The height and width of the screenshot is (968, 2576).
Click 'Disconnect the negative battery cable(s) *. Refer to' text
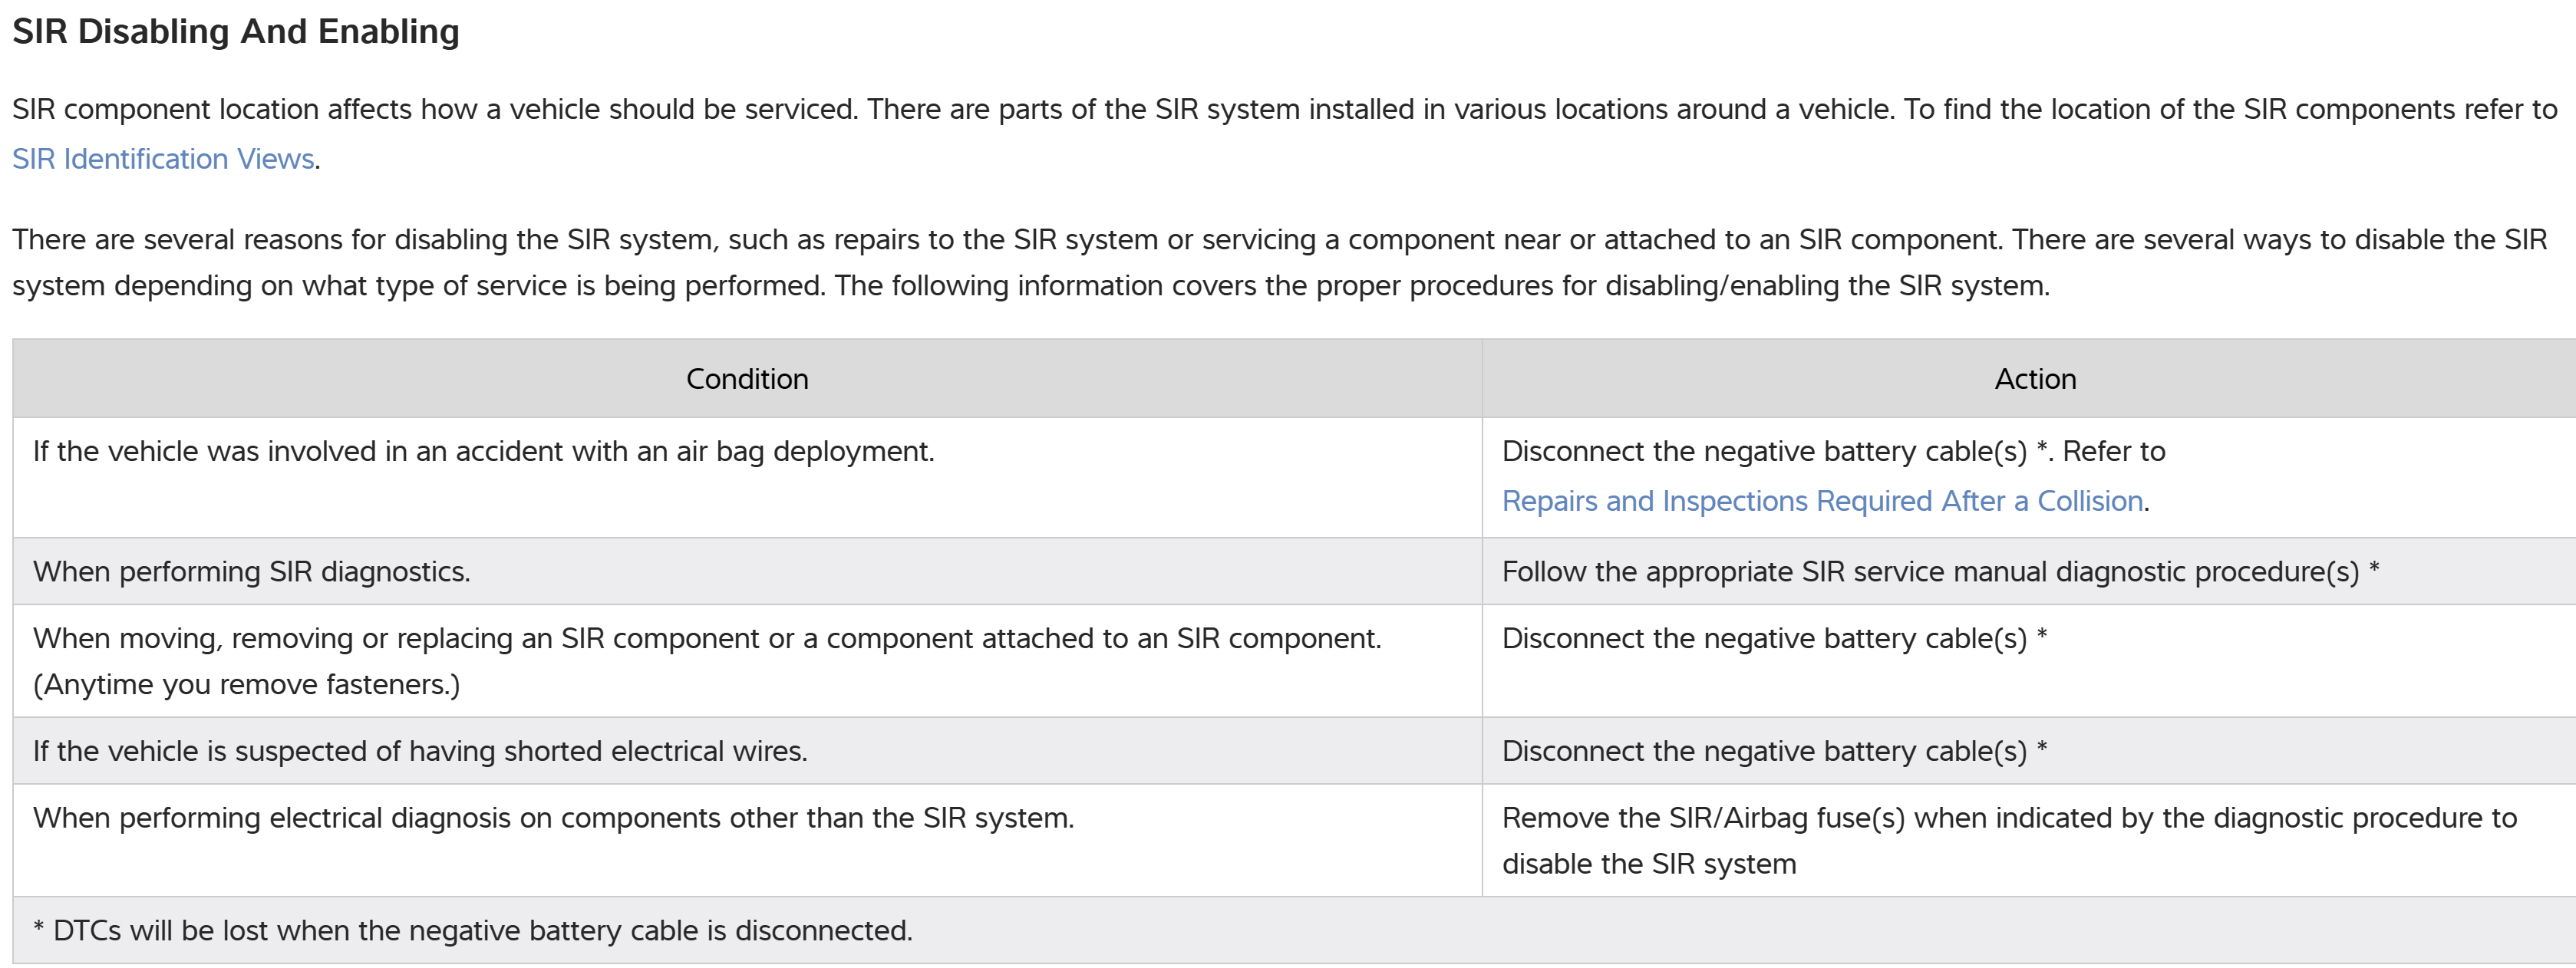(x=1832, y=452)
